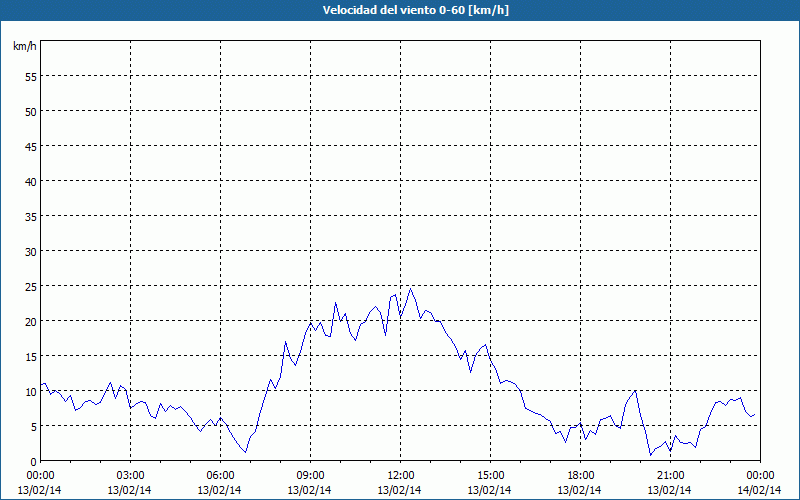Viewport: 800px width, 500px height.
Task: Click the 18:00 time axis label
Action: point(581,475)
